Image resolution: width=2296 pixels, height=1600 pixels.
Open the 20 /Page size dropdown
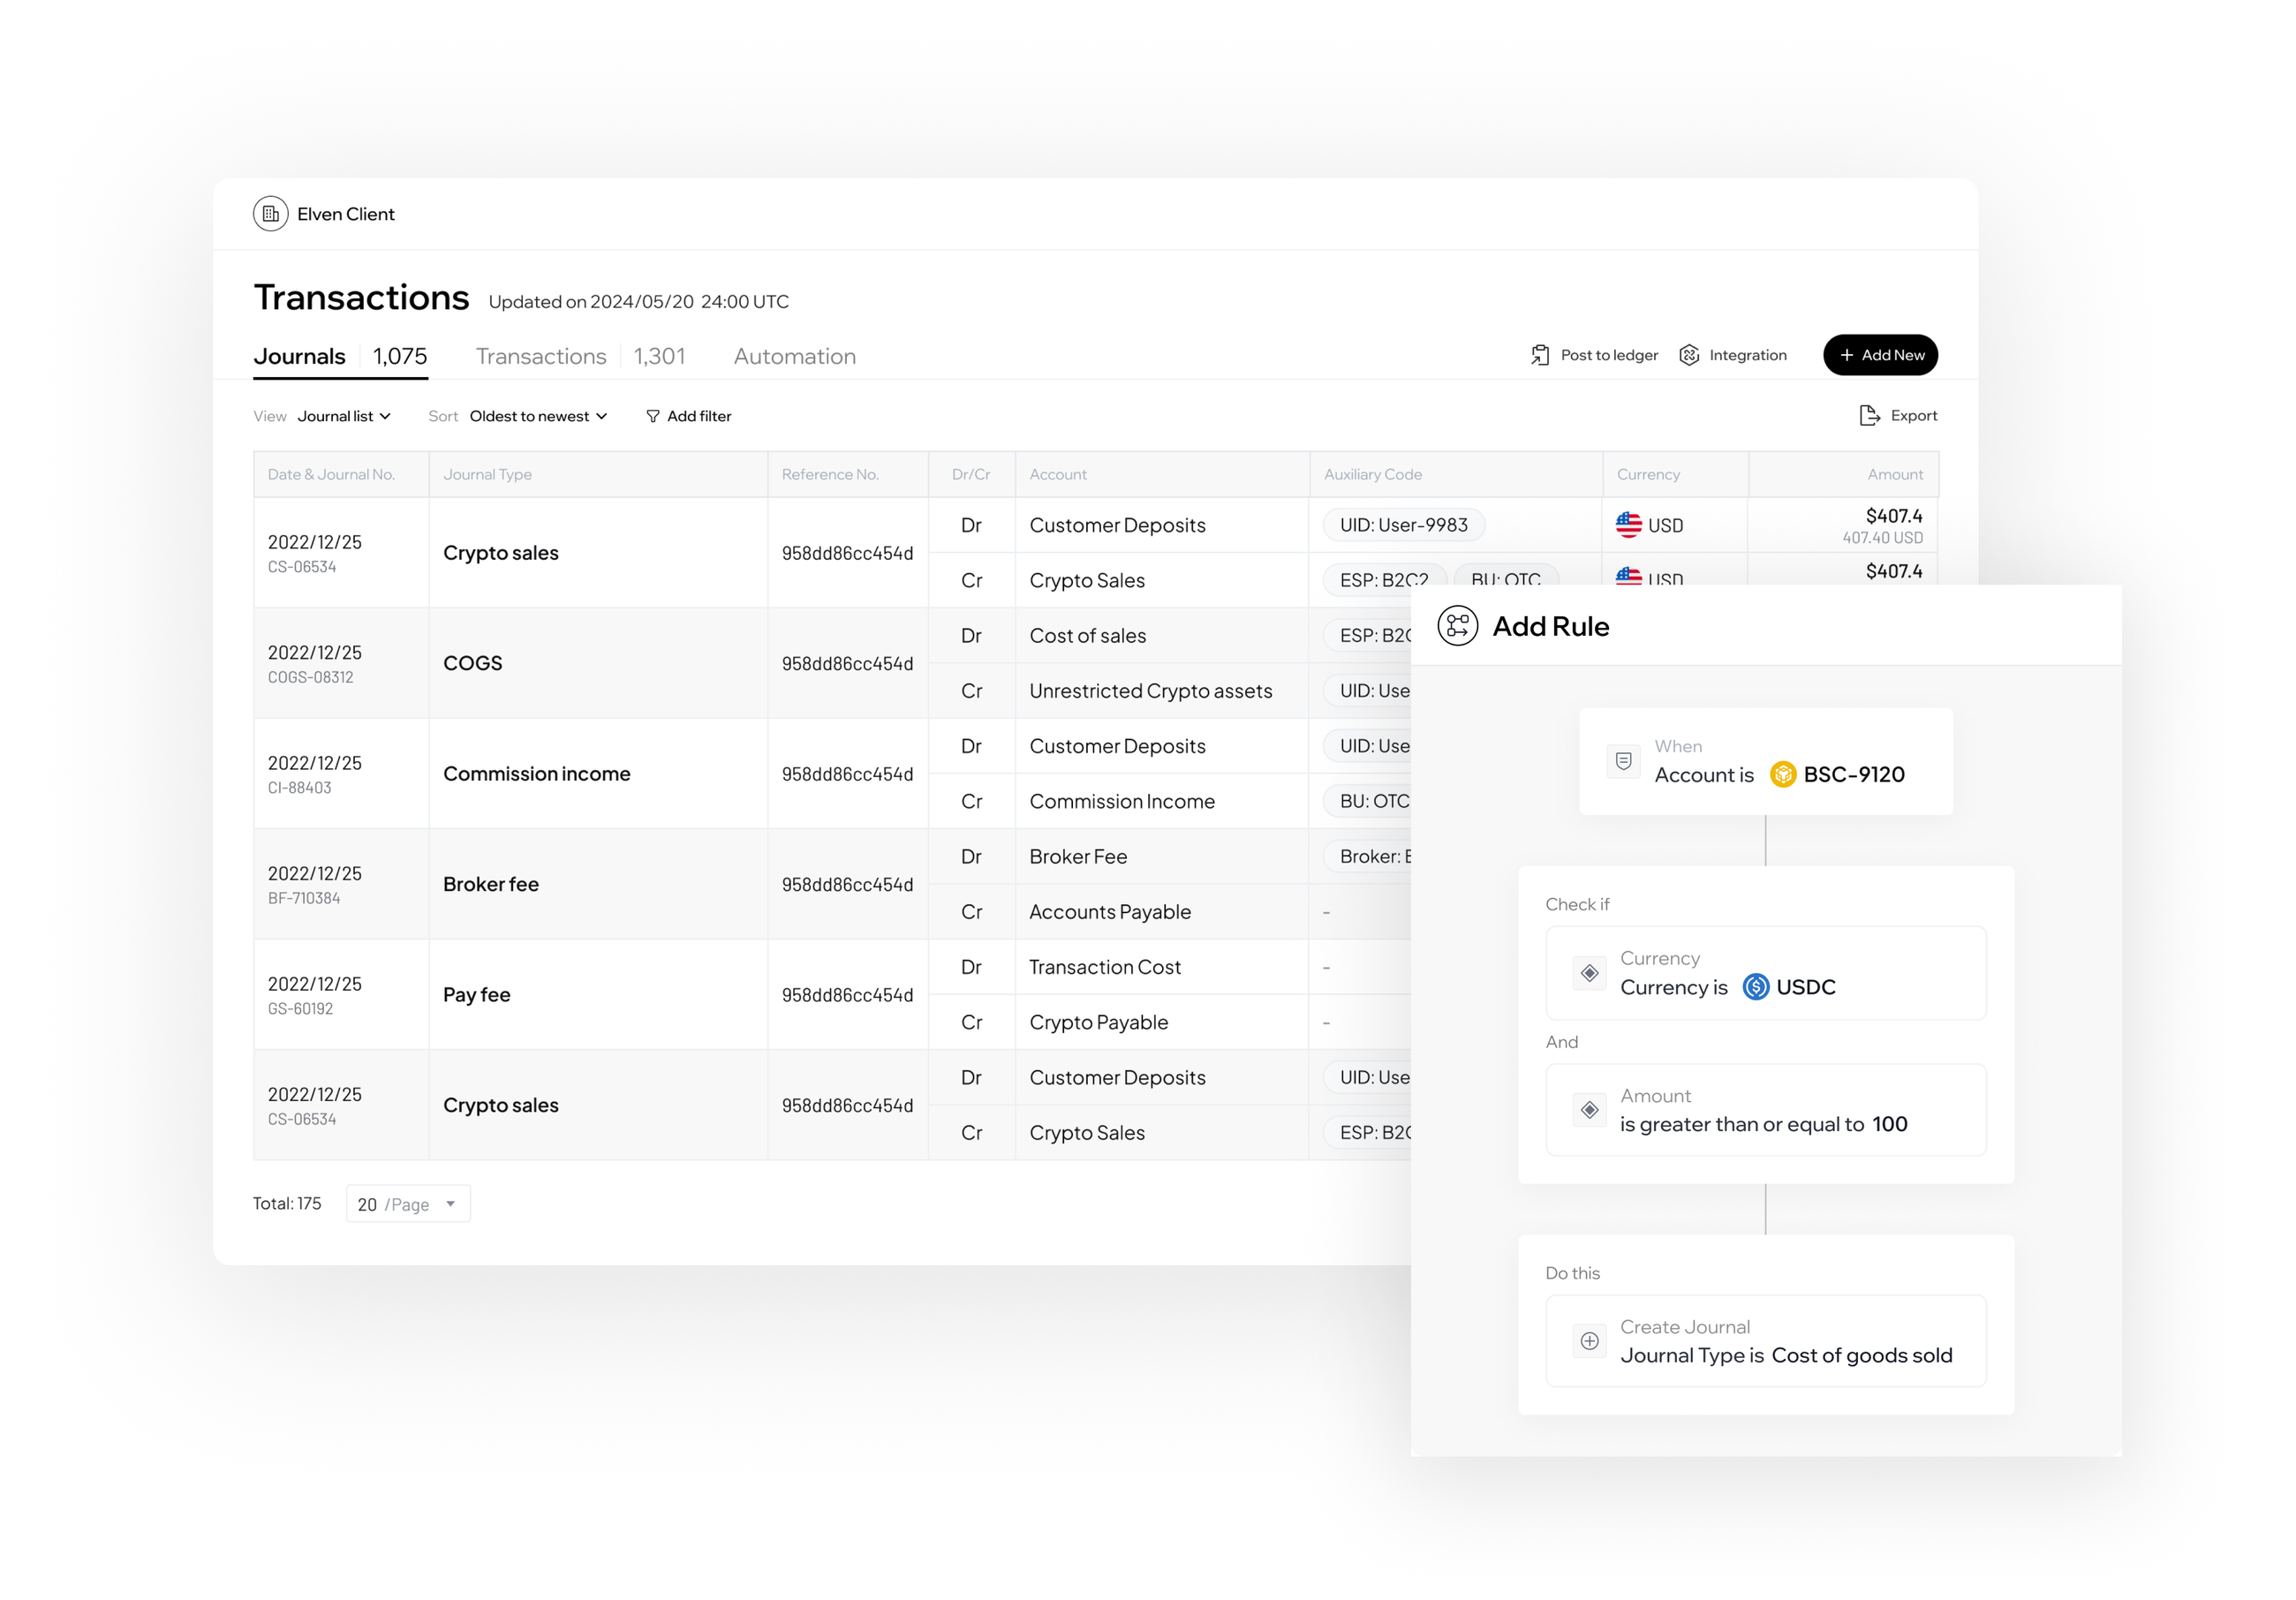pyautogui.click(x=408, y=1204)
